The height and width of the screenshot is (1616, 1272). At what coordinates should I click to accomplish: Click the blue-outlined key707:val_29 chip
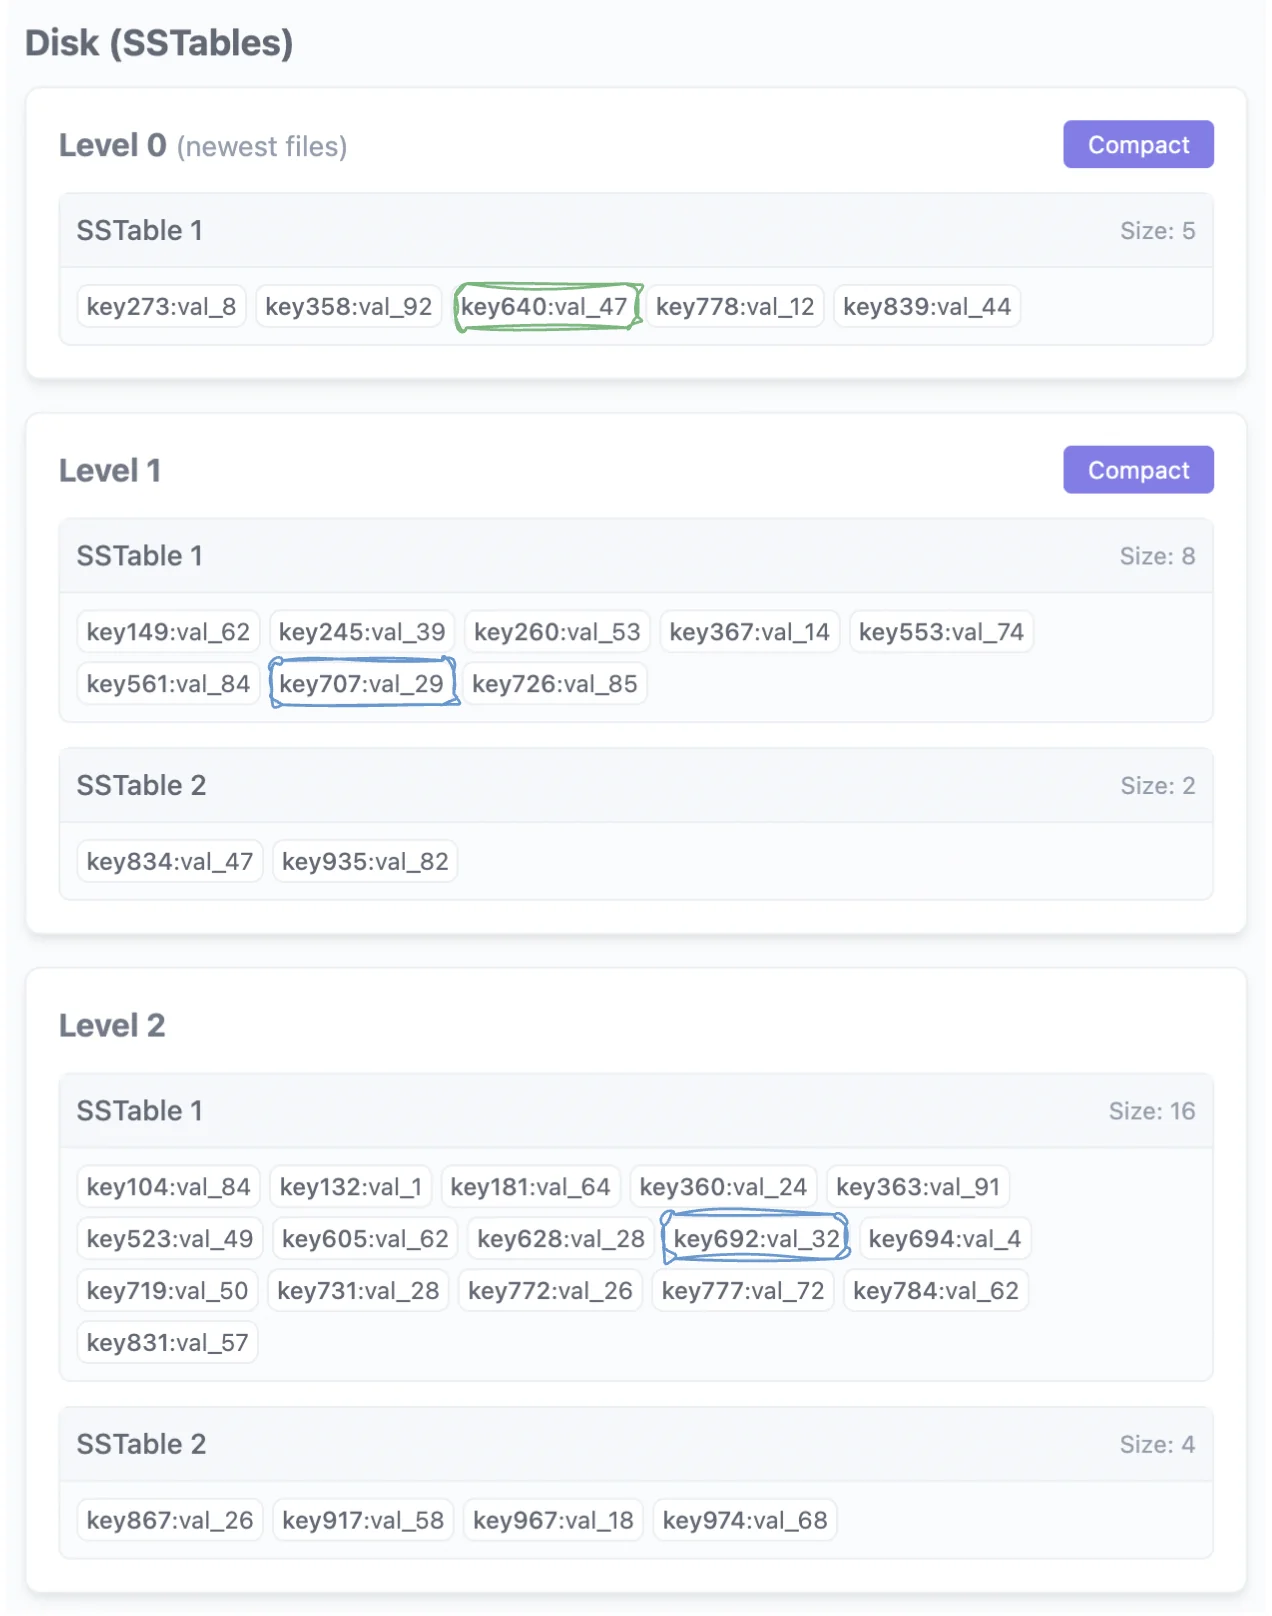(x=361, y=684)
